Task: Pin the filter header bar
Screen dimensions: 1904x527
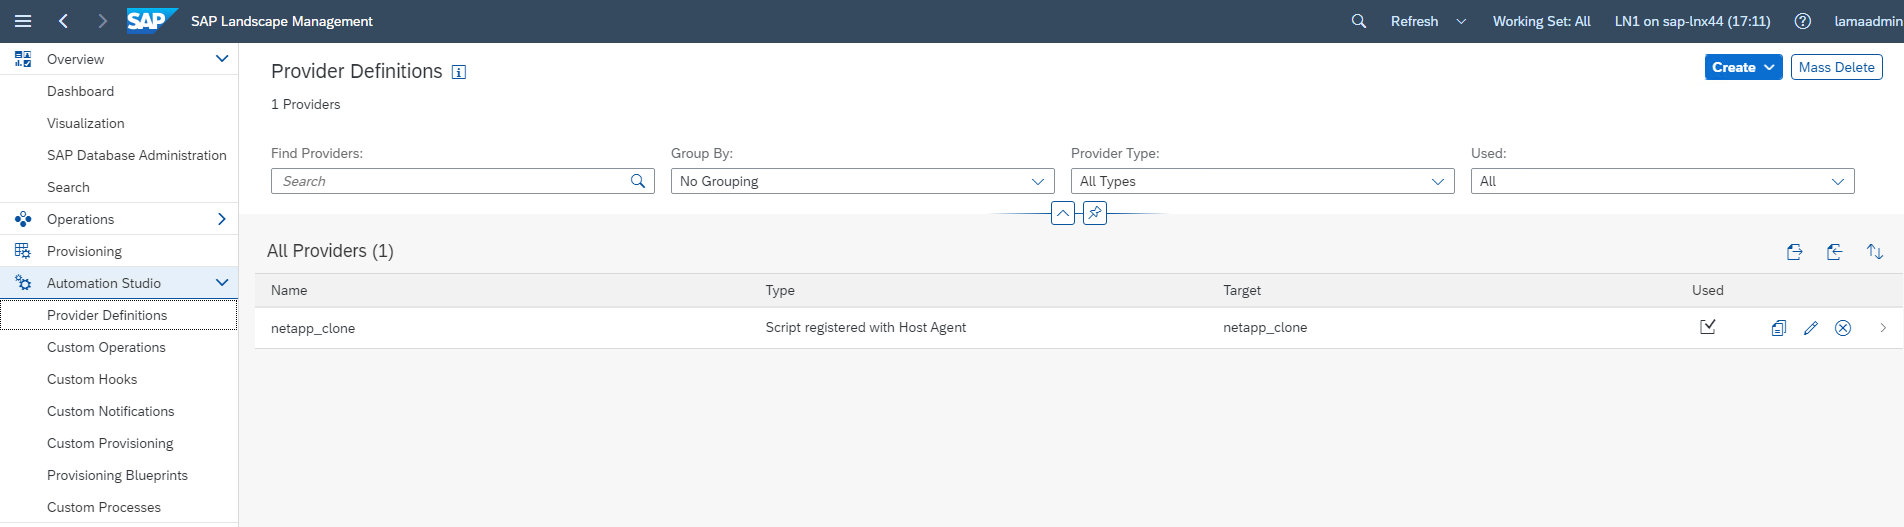Action: [x=1095, y=213]
